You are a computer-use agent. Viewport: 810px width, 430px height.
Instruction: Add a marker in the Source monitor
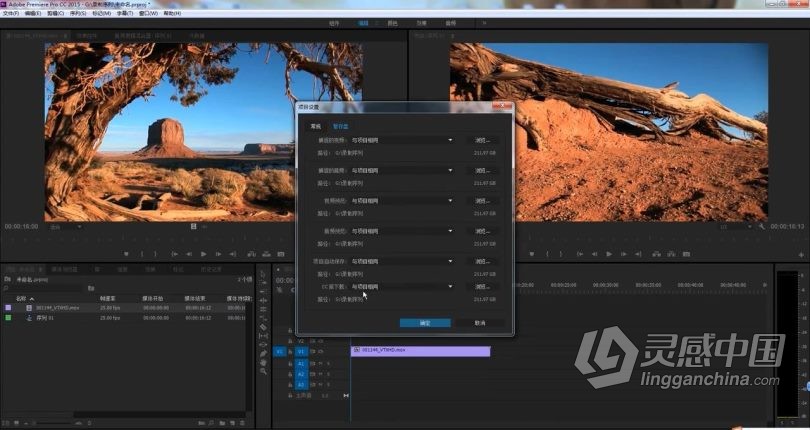coord(126,254)
